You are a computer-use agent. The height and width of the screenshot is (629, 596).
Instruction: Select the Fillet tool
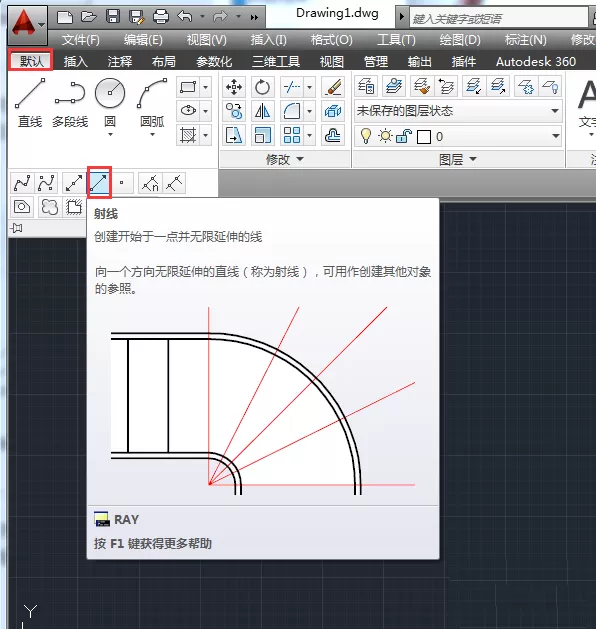pos(292,111)
